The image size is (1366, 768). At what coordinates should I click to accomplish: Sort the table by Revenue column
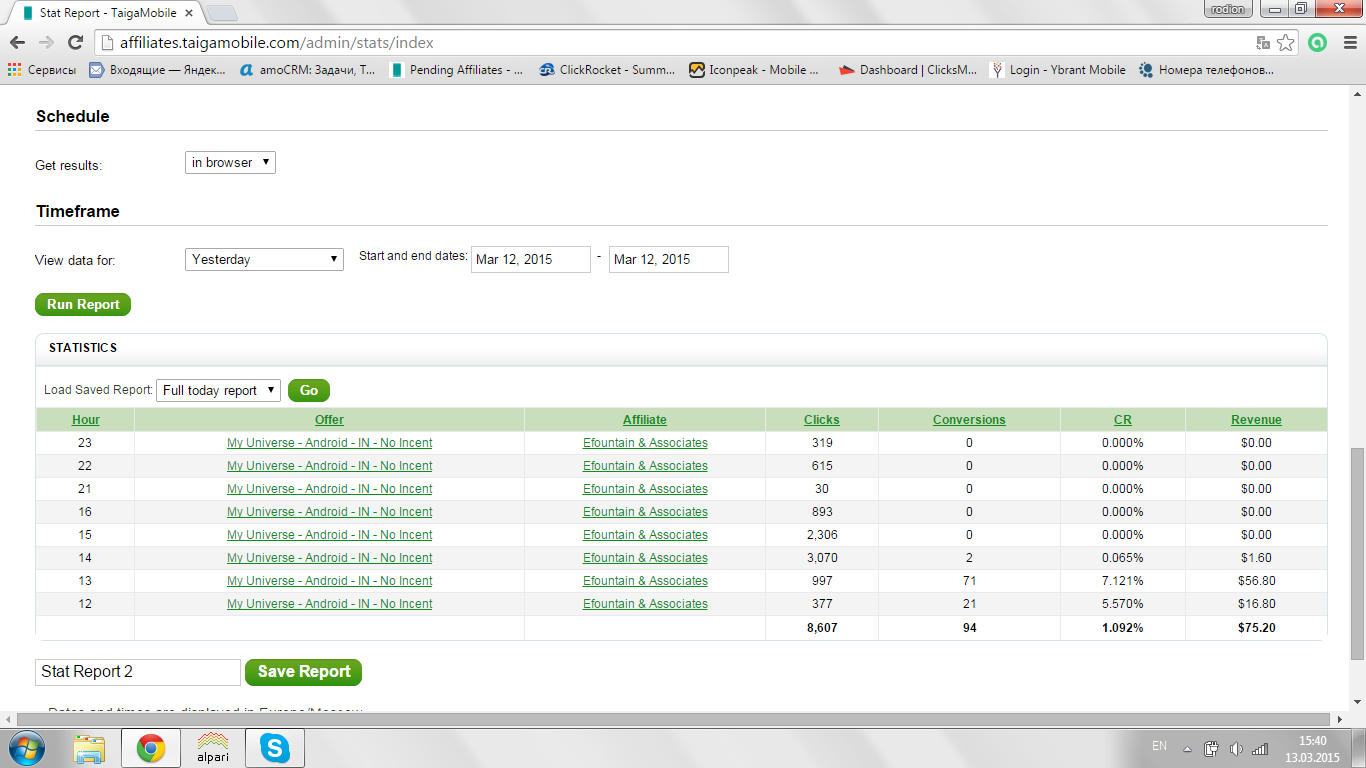pos(1256,420)
